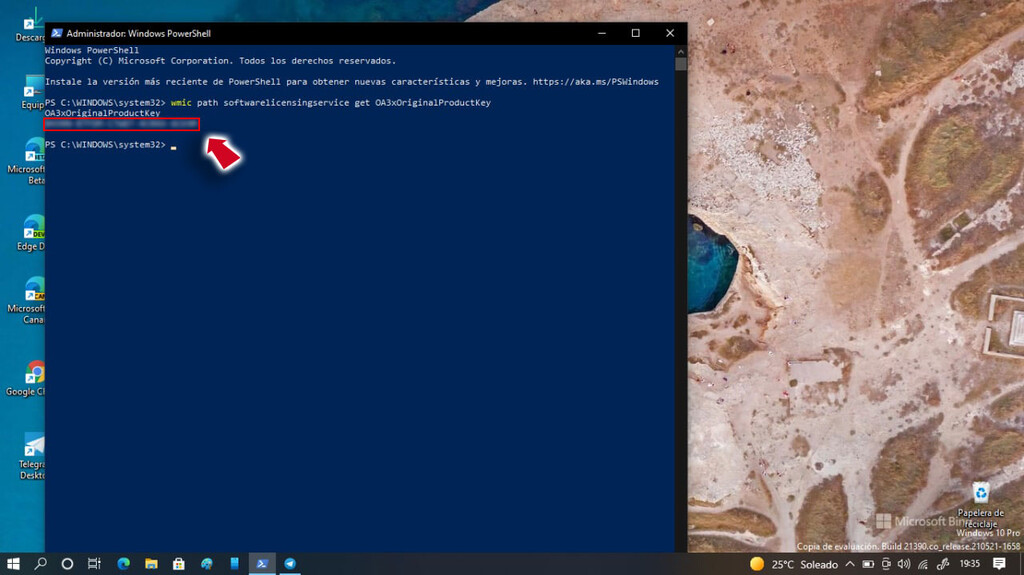Click the PowerShell vertical scrollbar thumb
Viewport: 1024px width, 575px height.
681,64
